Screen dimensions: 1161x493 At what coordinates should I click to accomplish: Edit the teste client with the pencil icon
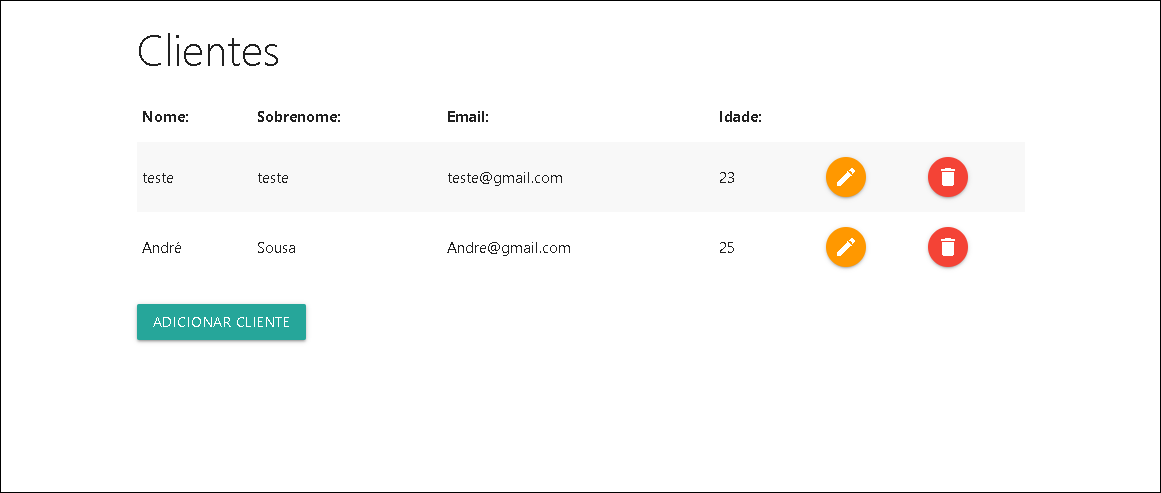click(x=846, y=177)
